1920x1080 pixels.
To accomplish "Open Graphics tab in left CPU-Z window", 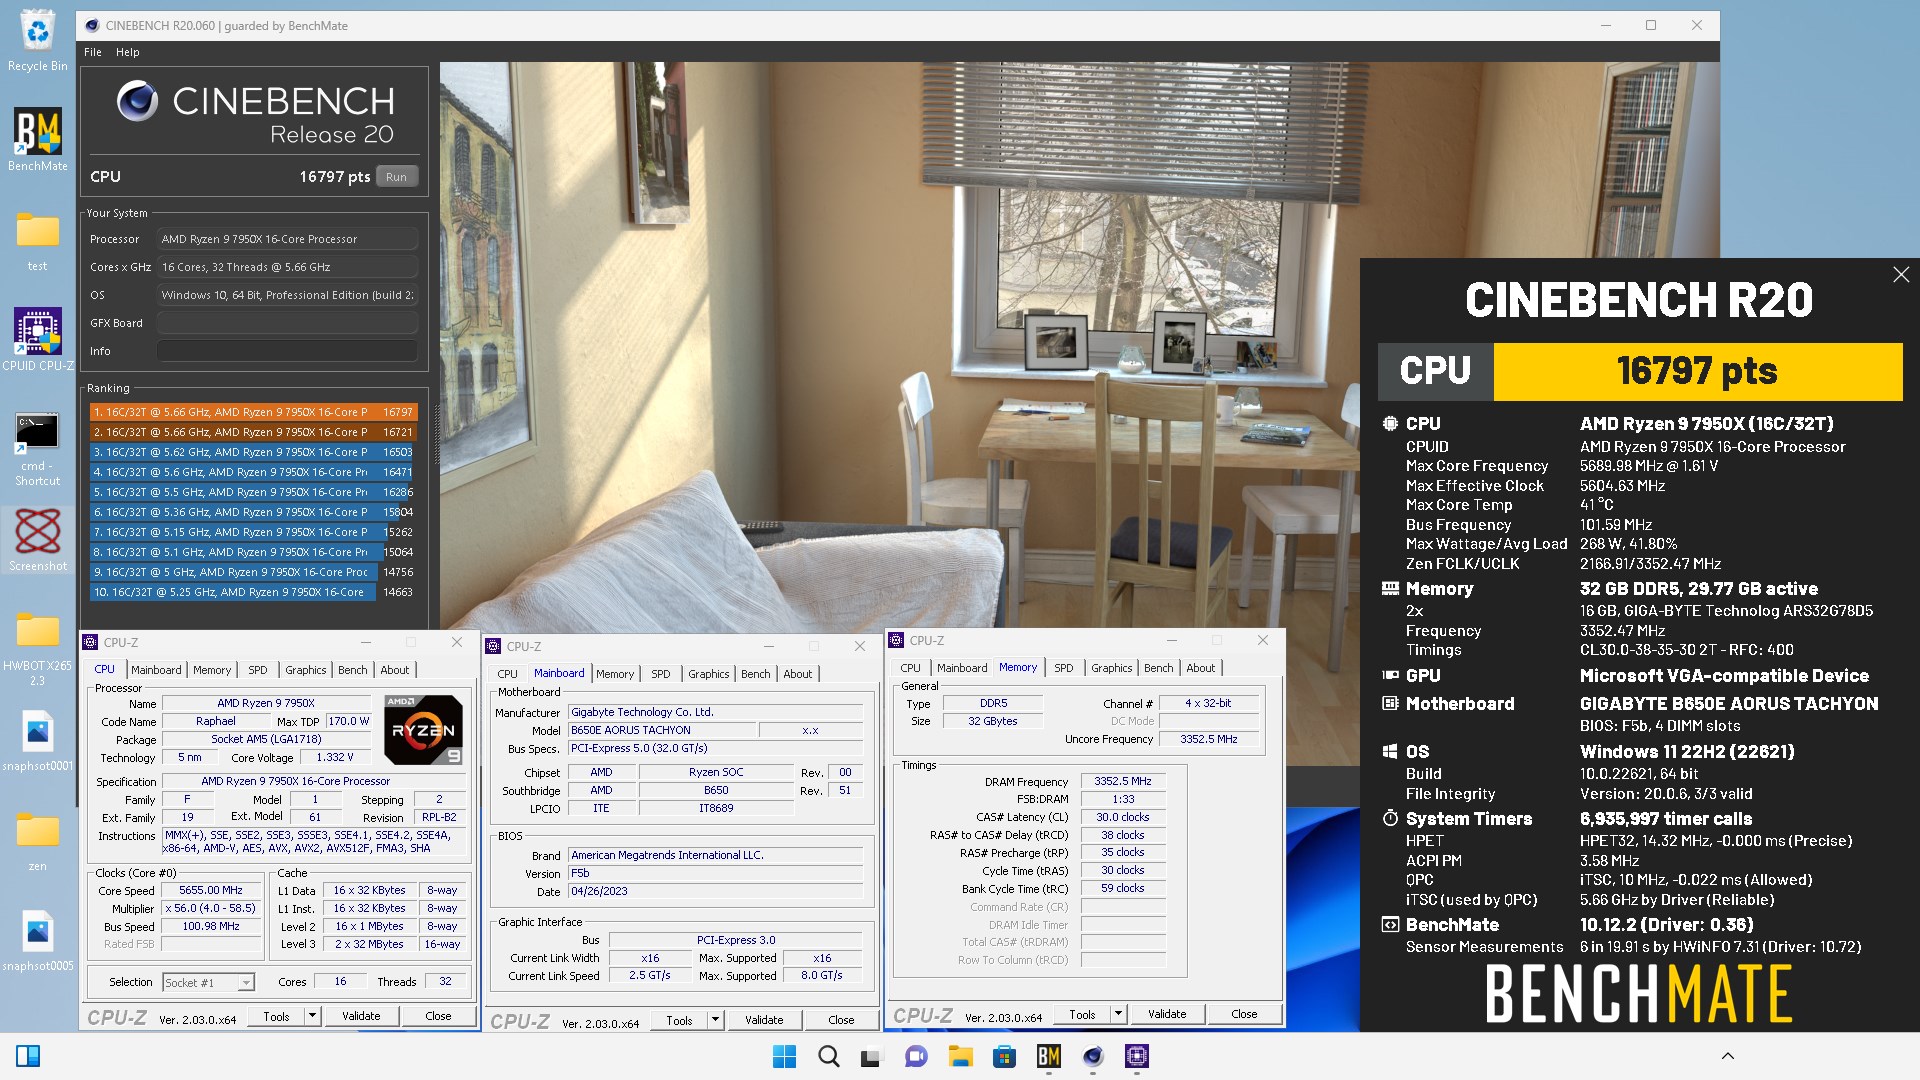I will [x=306, y=670].
